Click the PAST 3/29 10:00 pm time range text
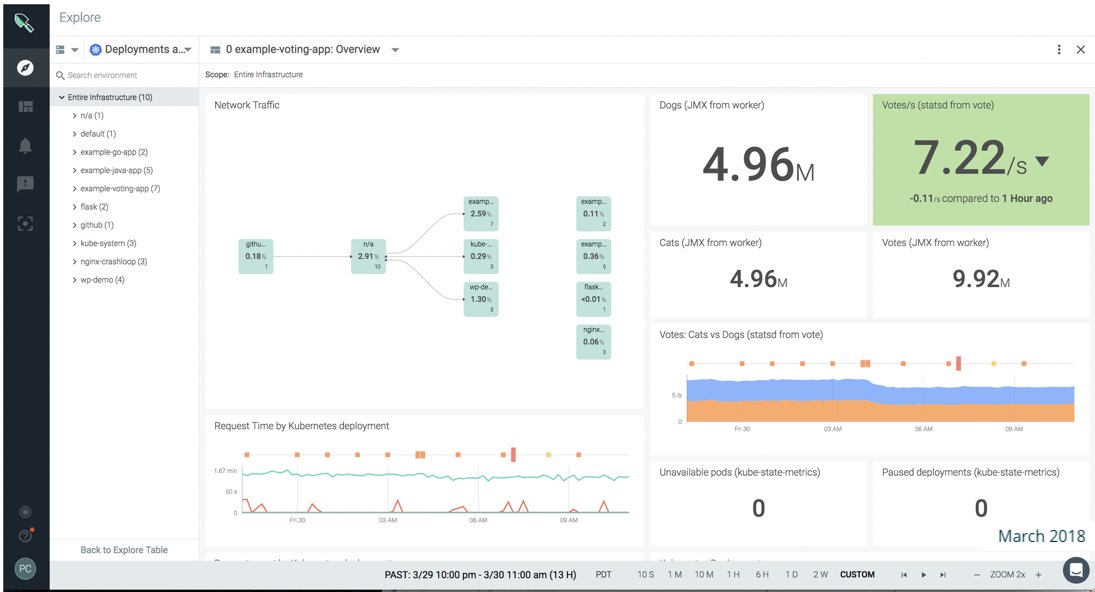Viewport: 1095px width, 592px height. coord(480,575)
